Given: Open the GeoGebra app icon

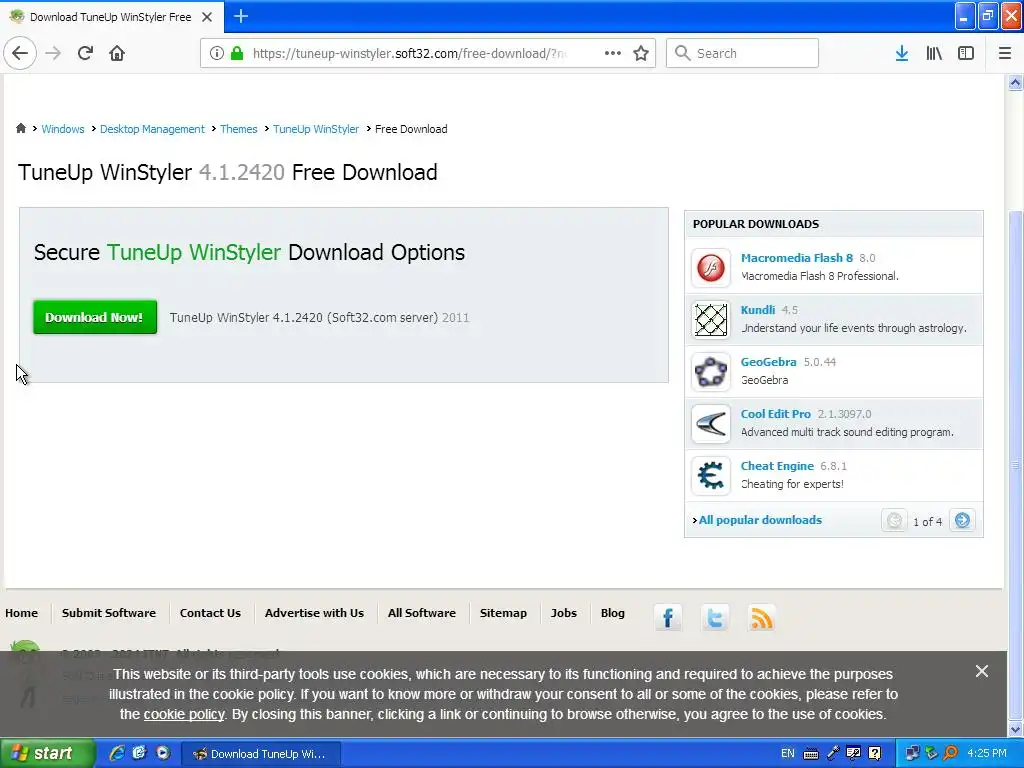Looking at the screenshot, I should point(711,372).
